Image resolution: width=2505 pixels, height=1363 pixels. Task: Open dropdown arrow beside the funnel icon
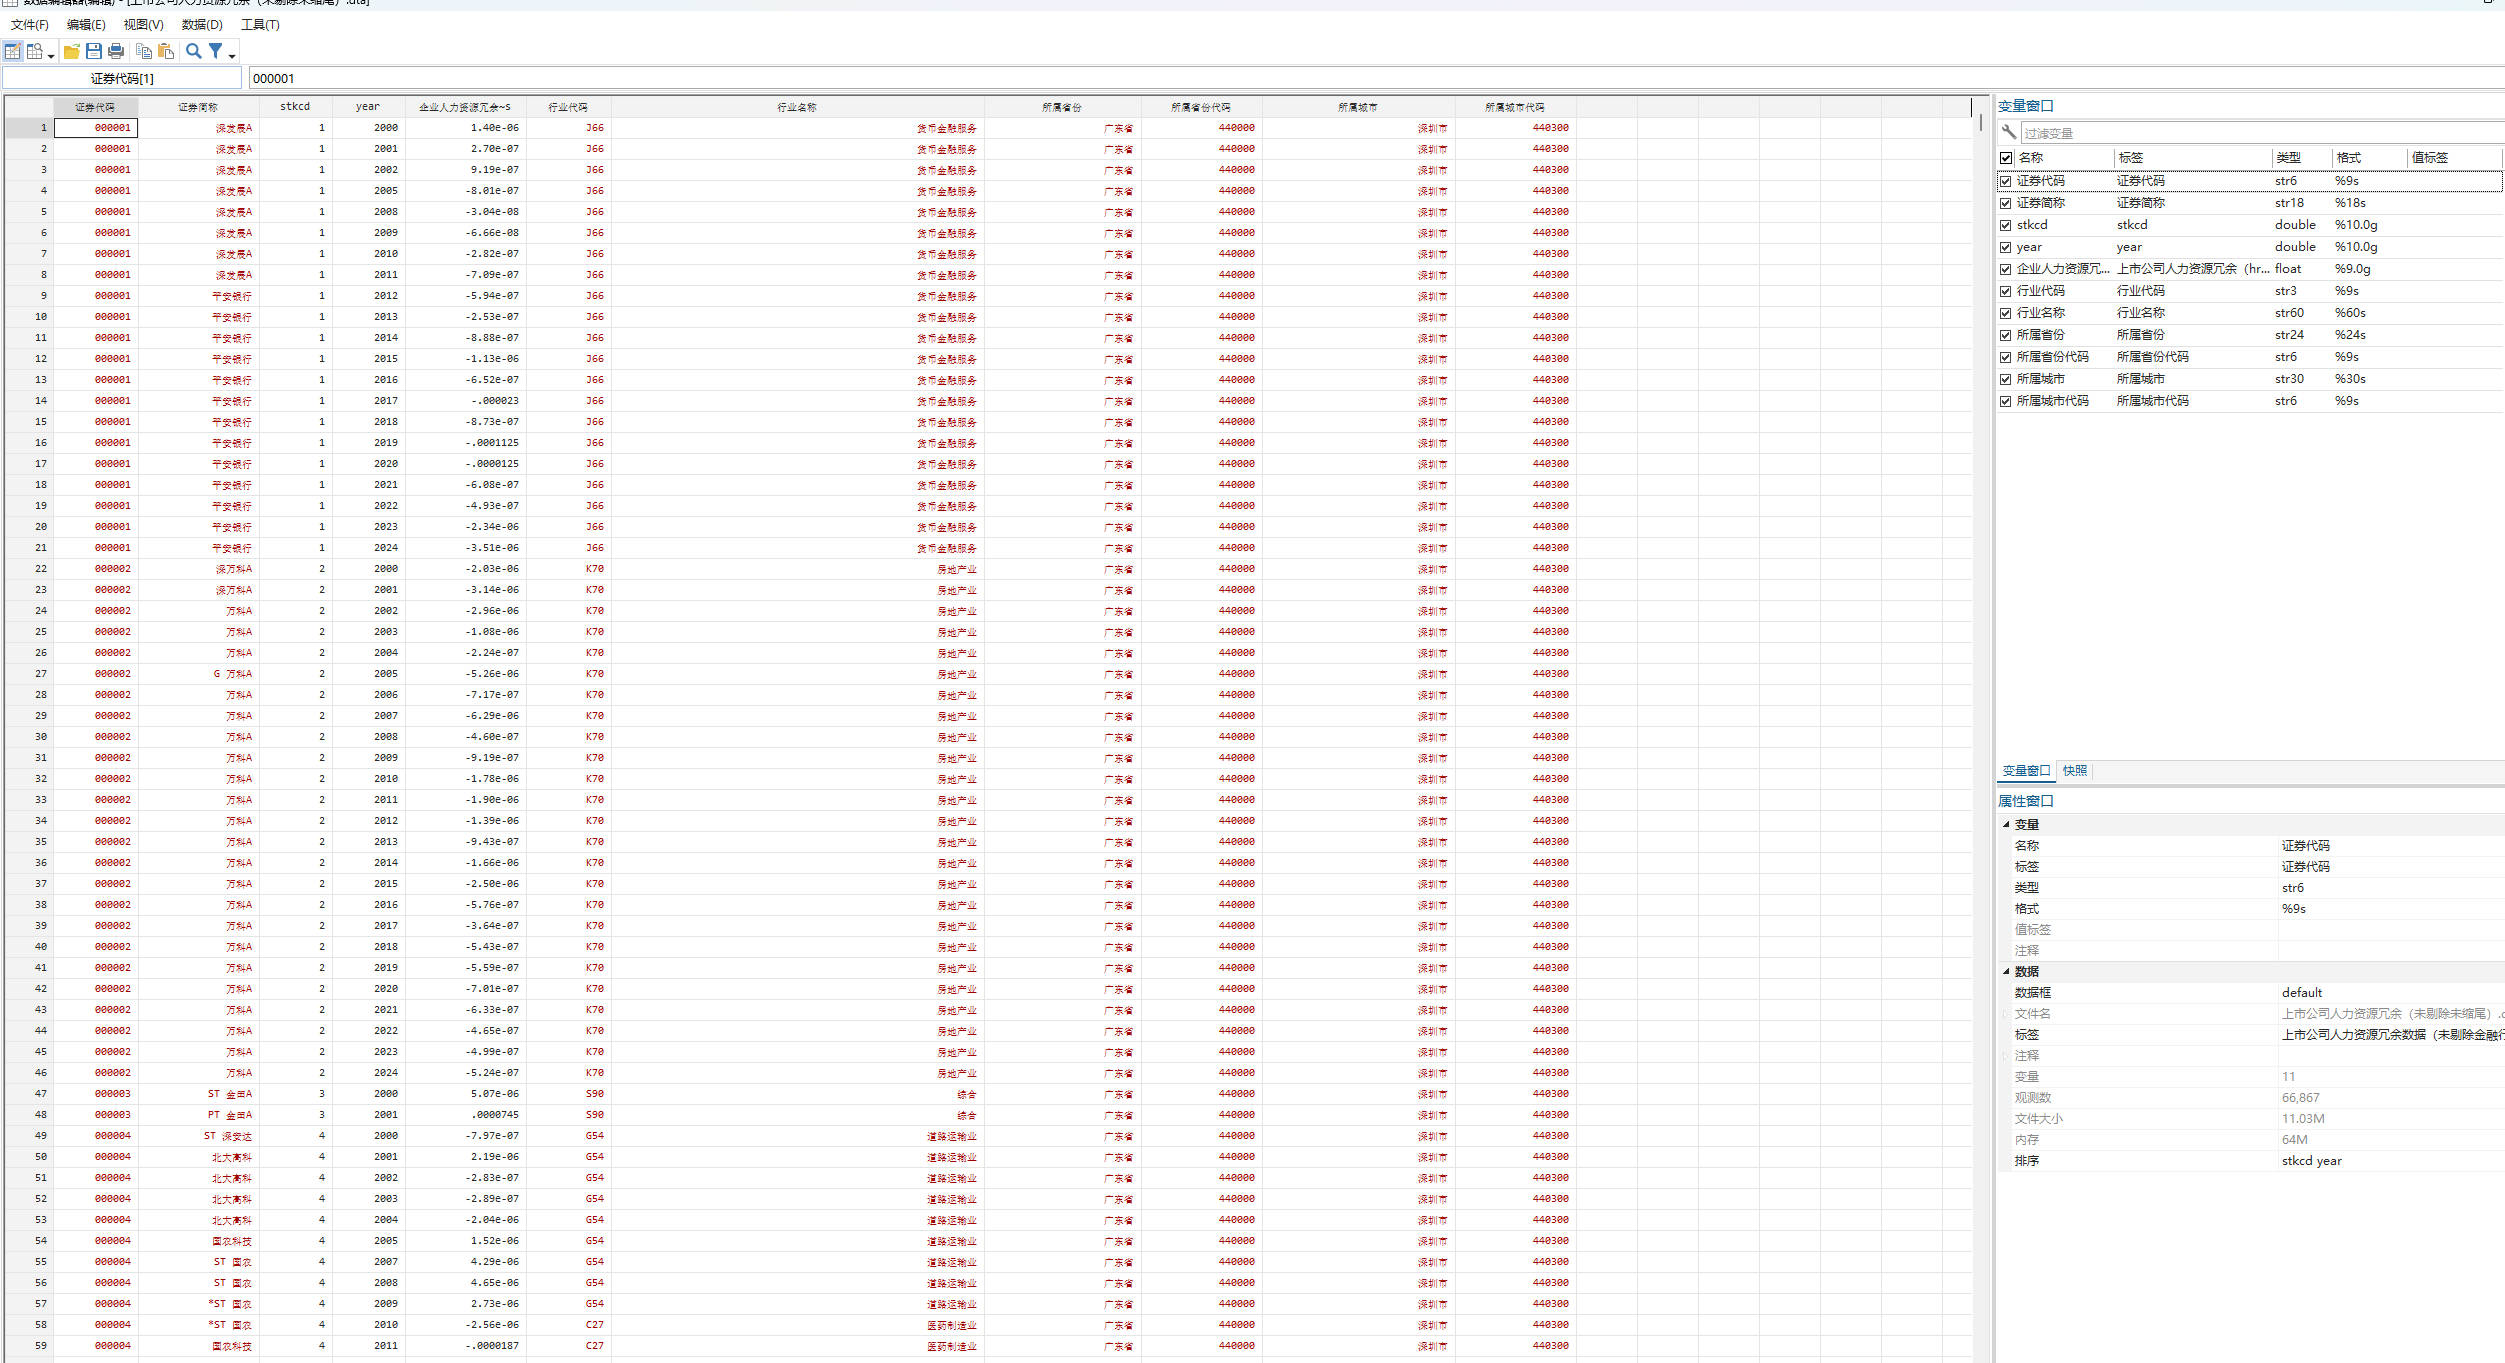pyautogui.click(x=232, y=55)
